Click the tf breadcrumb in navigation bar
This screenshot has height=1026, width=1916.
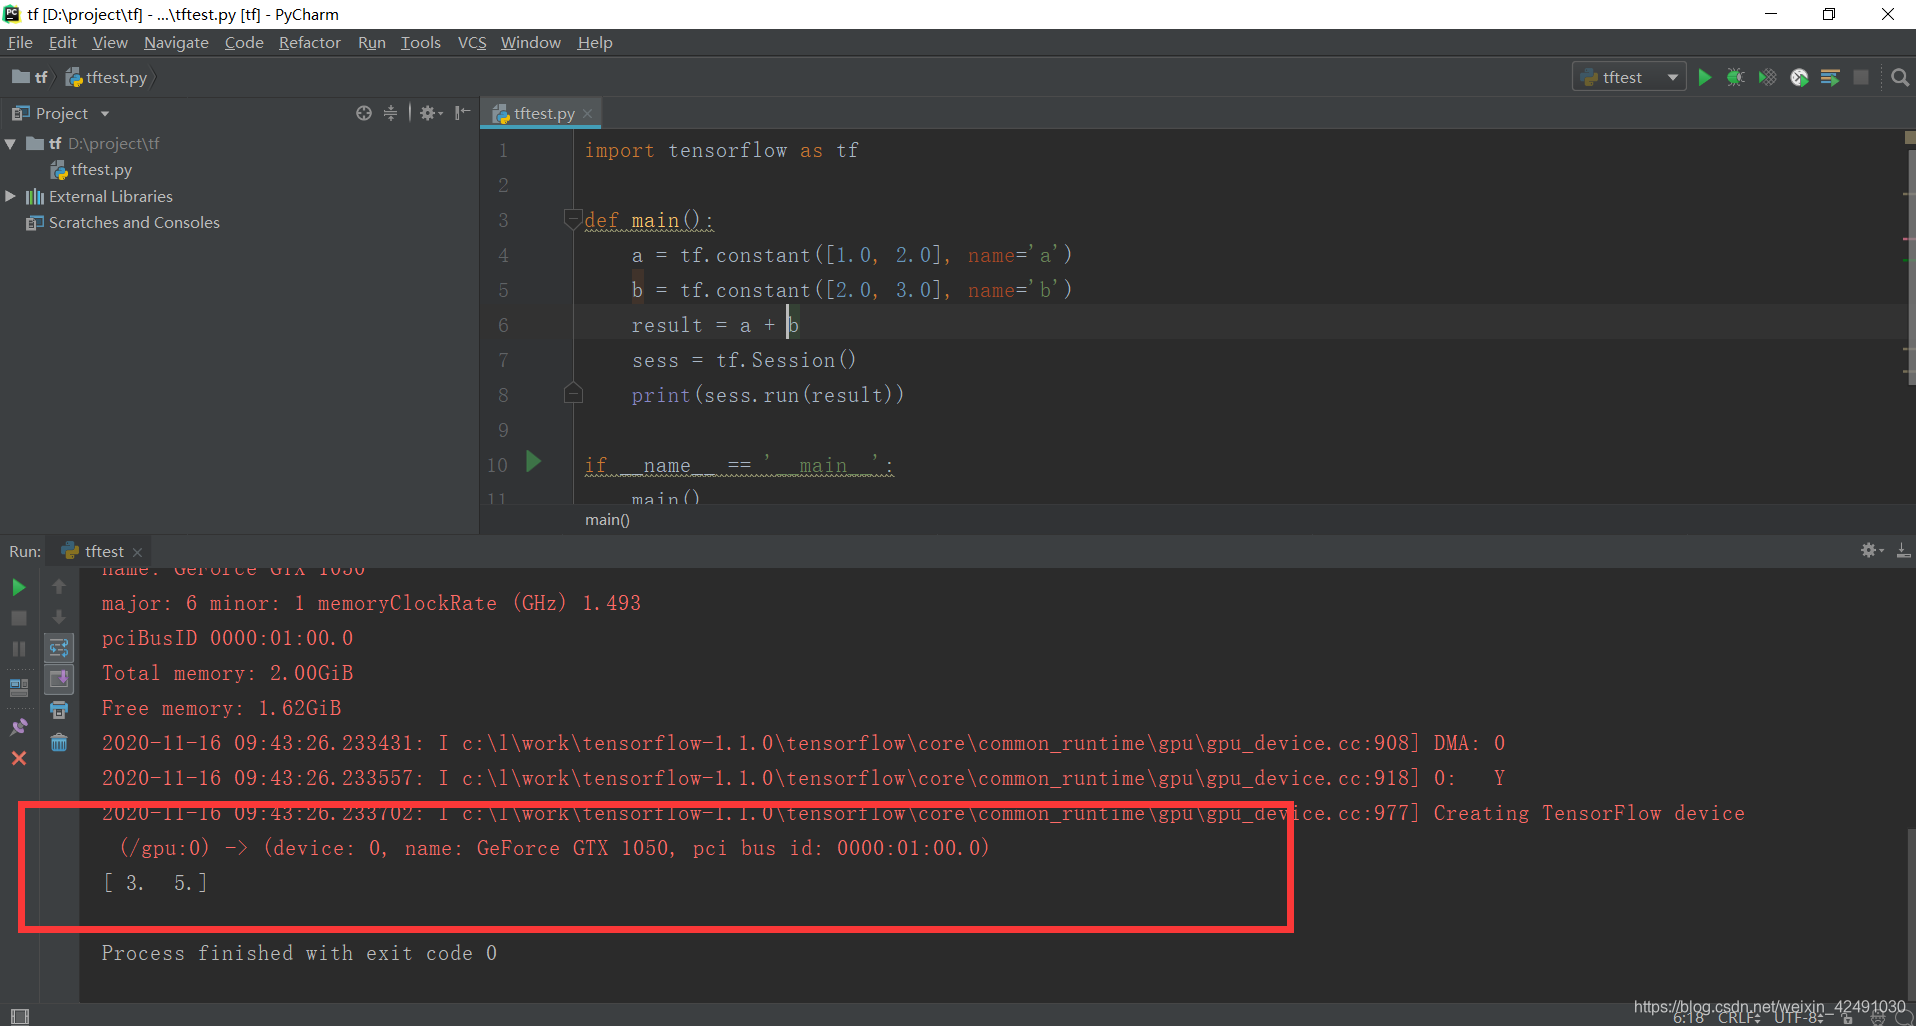click(x=31, y=77)
